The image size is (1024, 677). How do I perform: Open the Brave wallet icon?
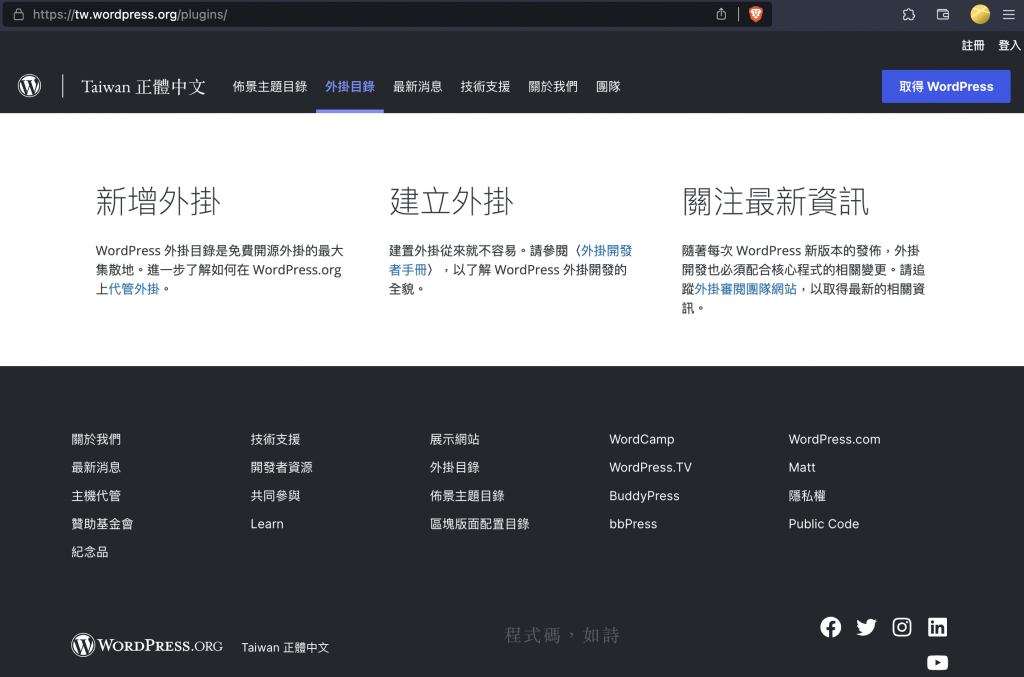[x=942, y=14]
